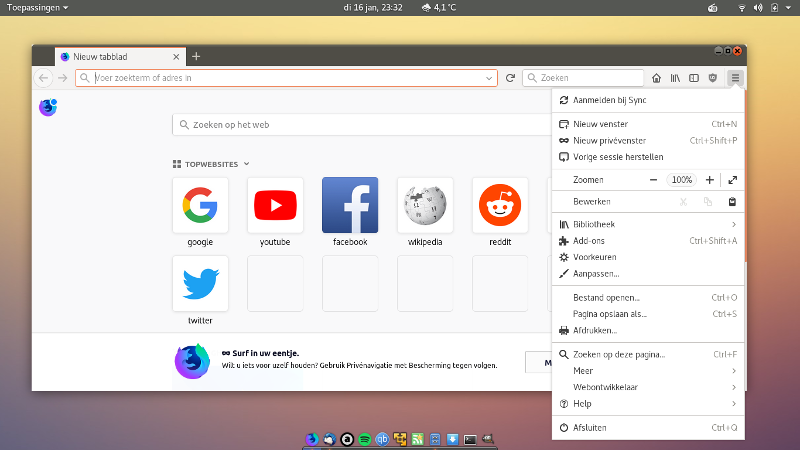Viewport: 800px width, 450px height.
Task: Select Afdrukken... menu entry
Action: pyautogui.click(x=648, y=330)
